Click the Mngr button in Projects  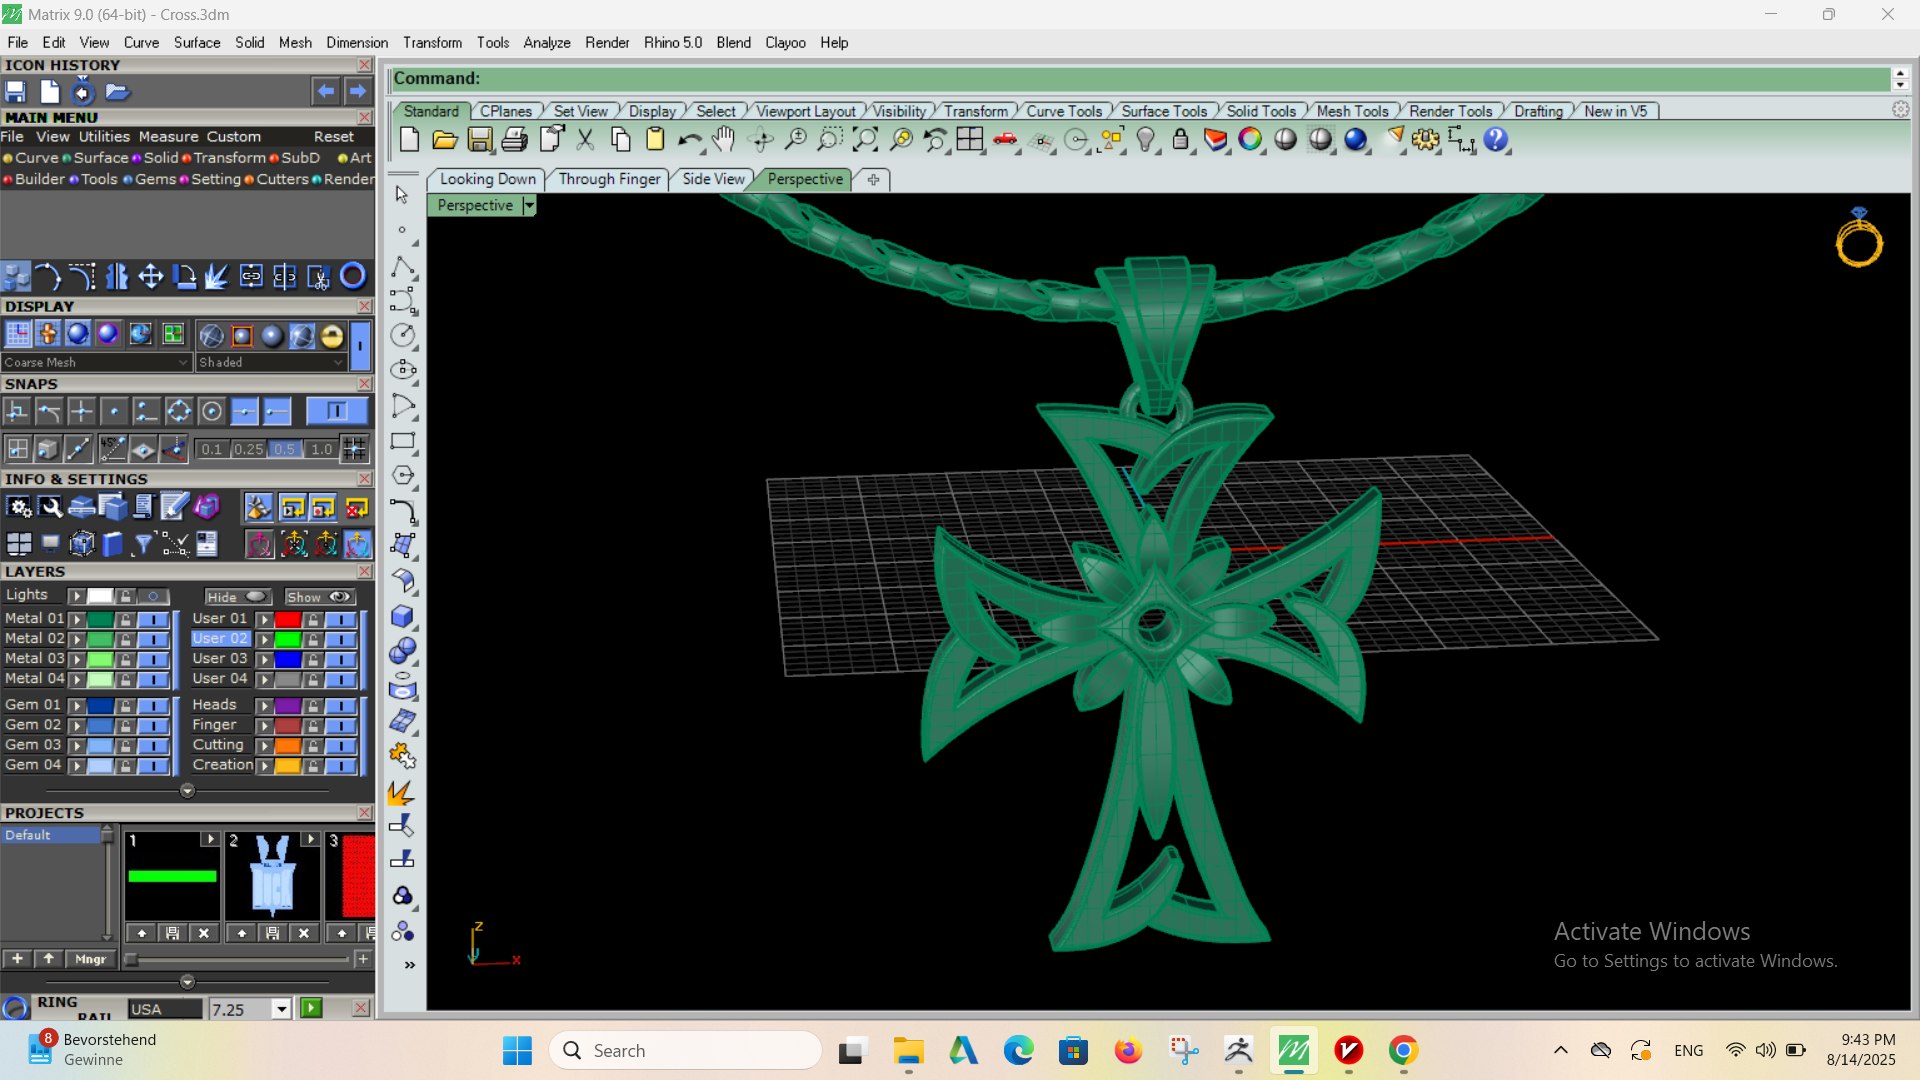tap(90, 959)
